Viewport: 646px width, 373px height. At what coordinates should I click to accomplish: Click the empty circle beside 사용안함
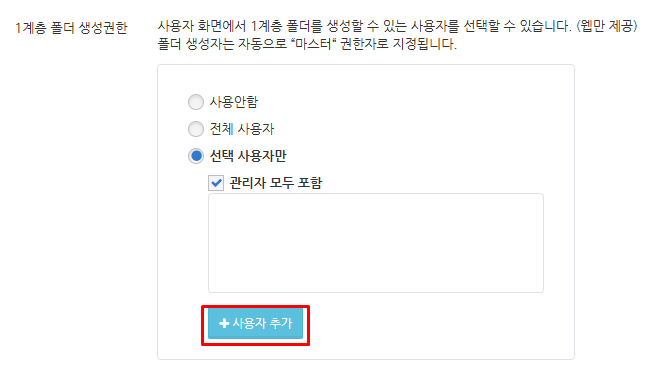click(x=196, y=102)
